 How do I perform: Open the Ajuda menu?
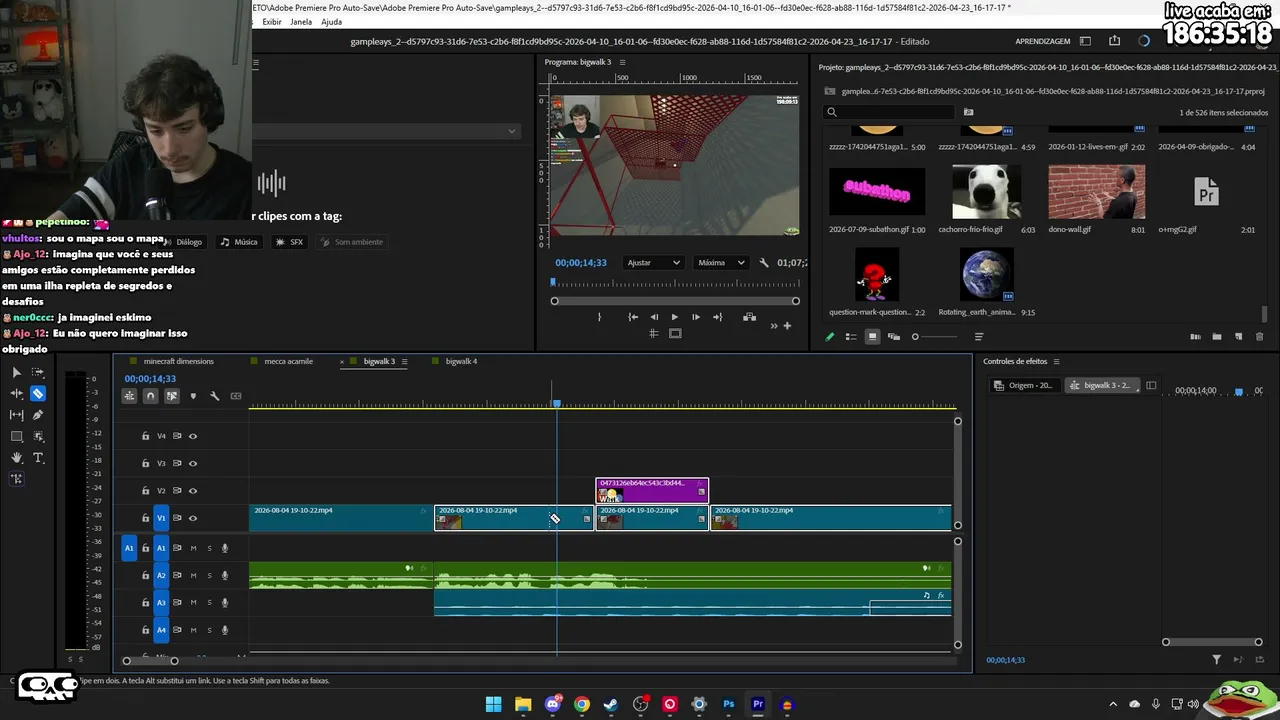point(331,22)
